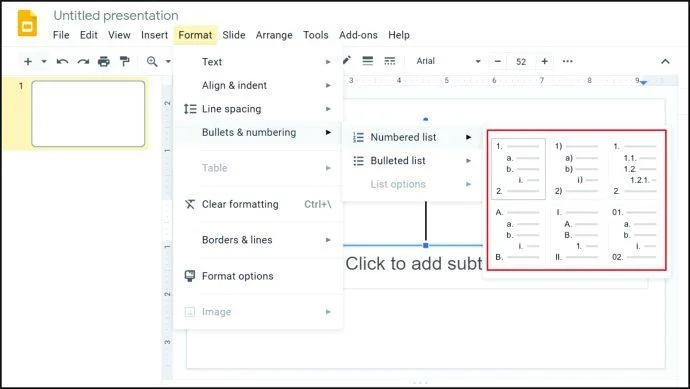Click the arrow beside Numbered list

coord(469,137)
